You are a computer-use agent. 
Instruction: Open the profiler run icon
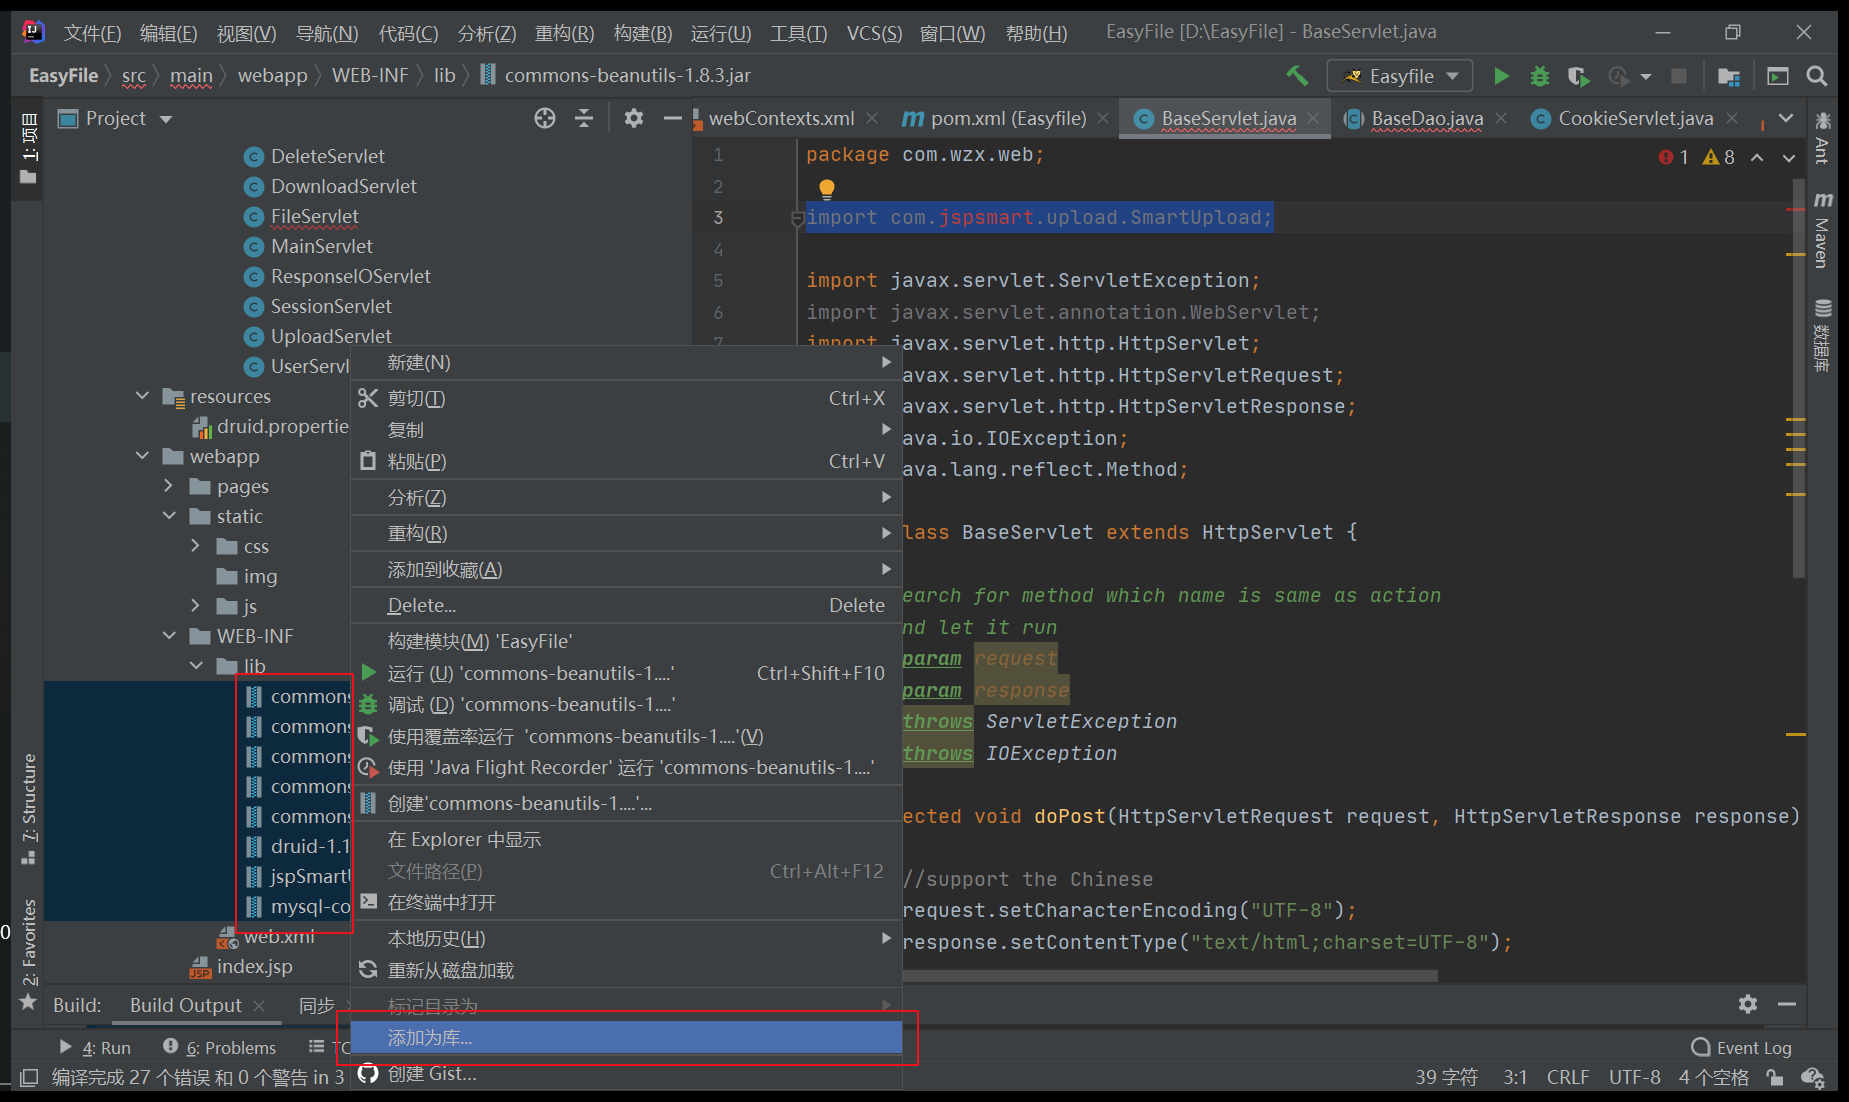point(1619,76)
